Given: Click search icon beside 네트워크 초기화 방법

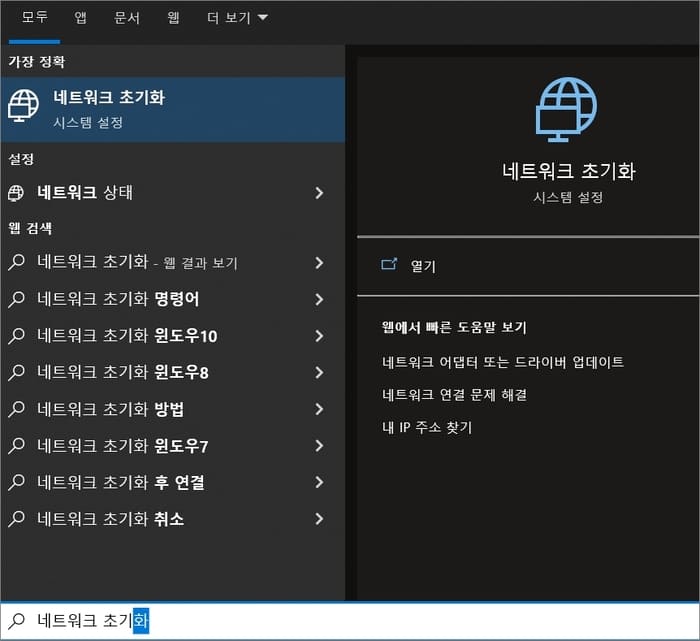Looking at the screenshot, I should coord(17,408).
